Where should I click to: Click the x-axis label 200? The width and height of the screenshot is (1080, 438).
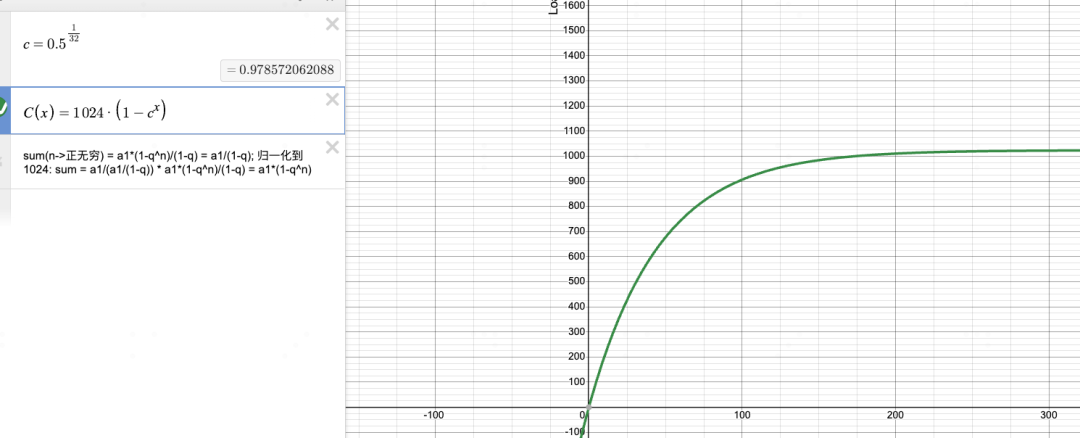pos(895,415)
